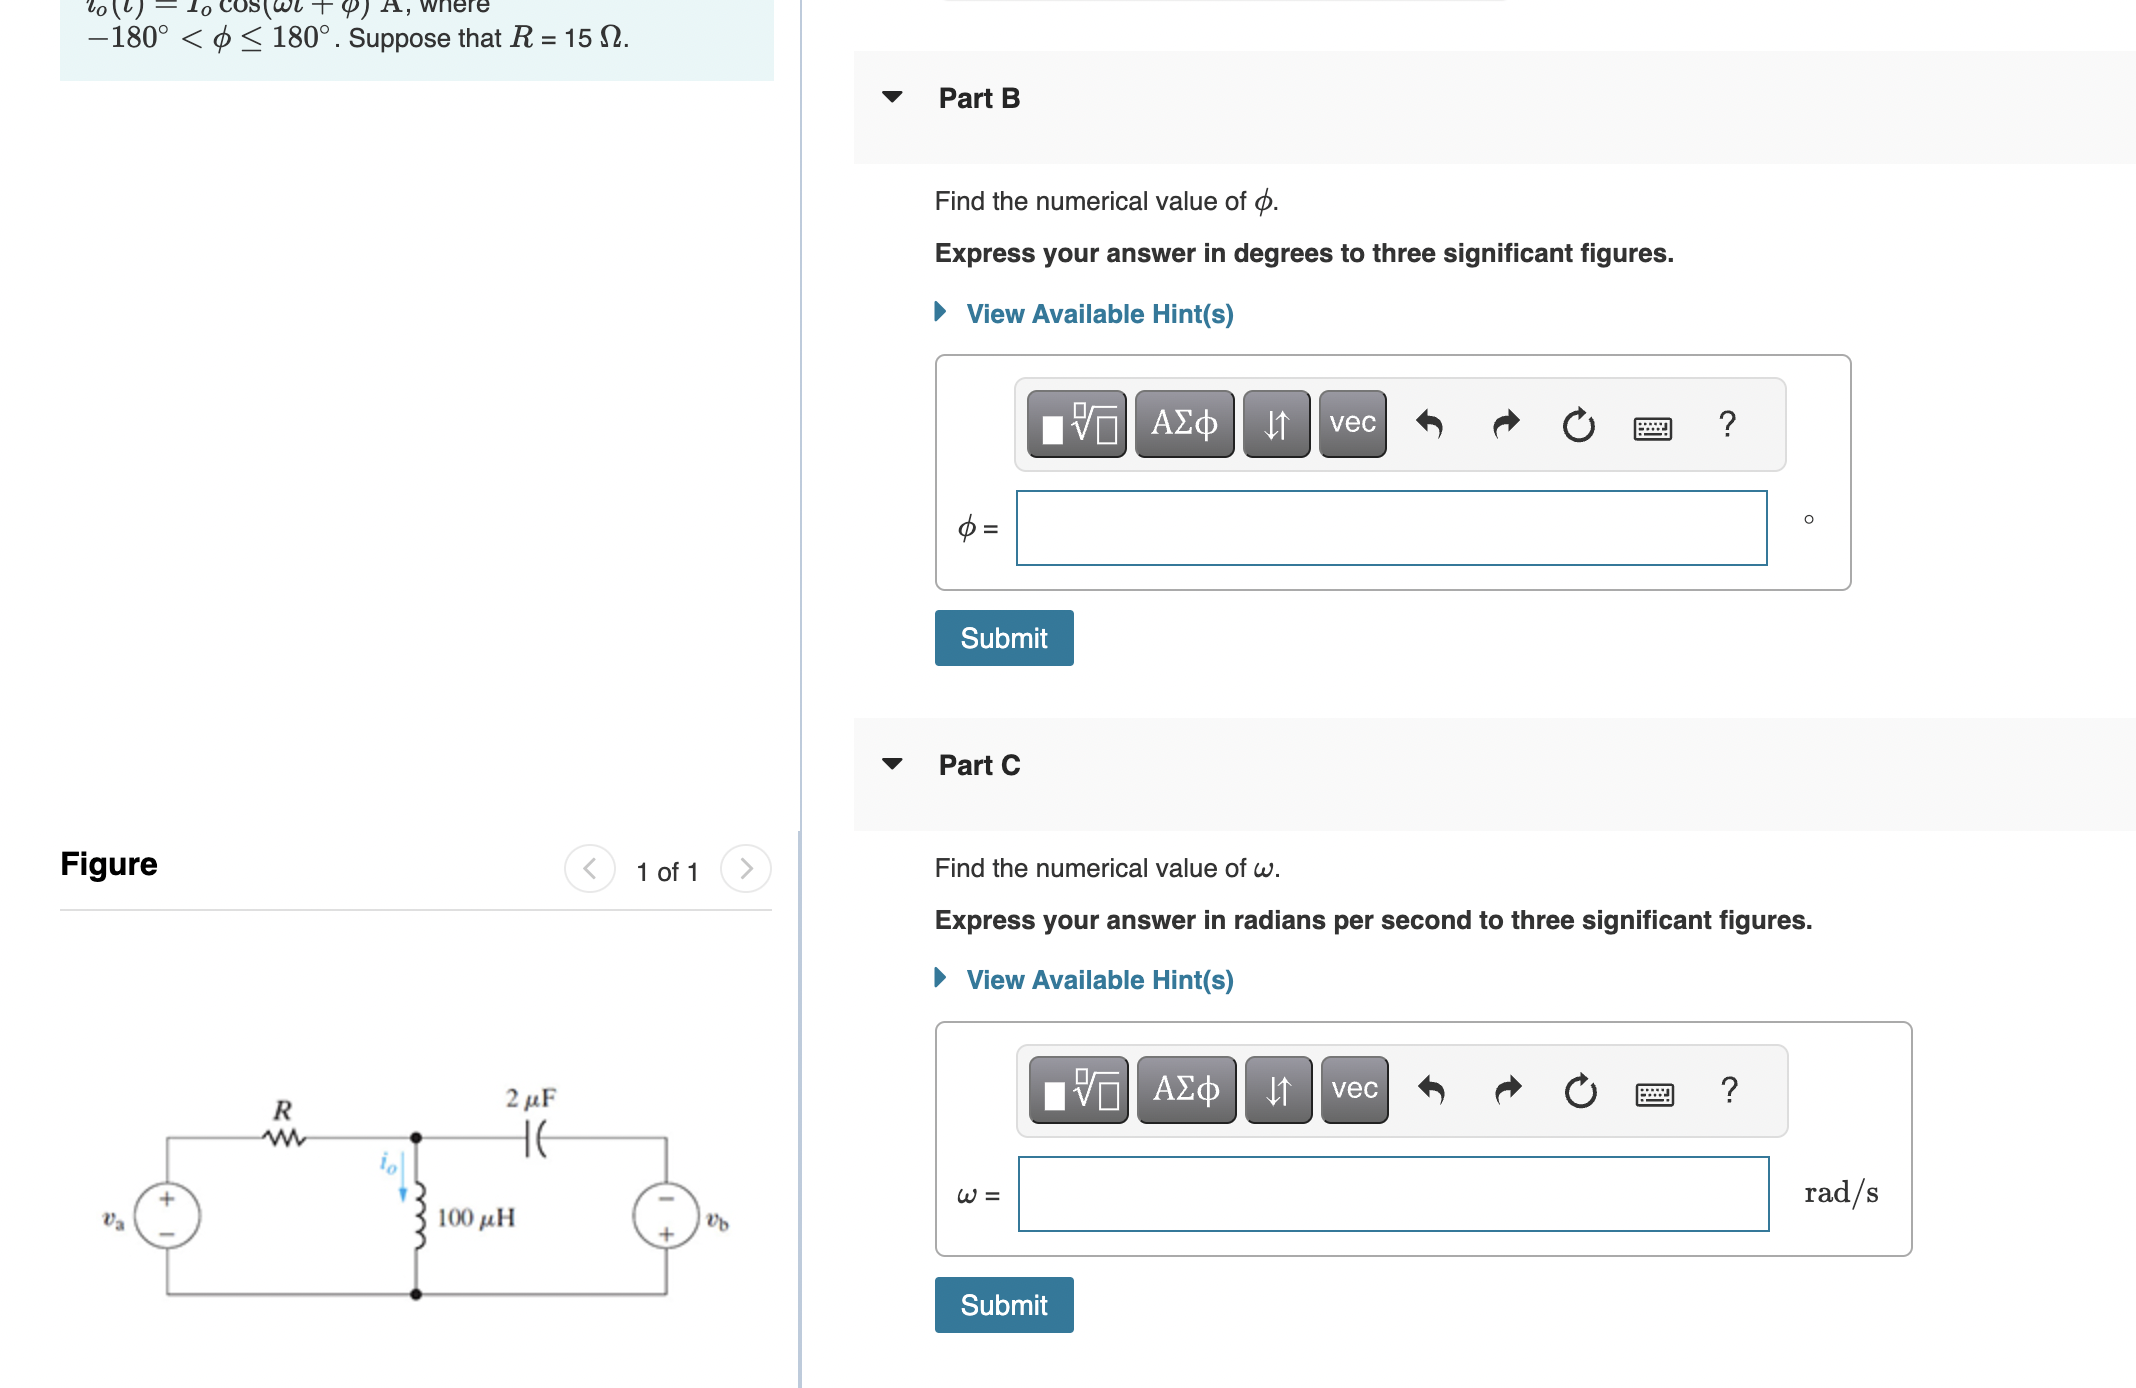Click the vec vector notation icon in Part B
The width and height of the screenshot is (2136, 1388).
pyautogui.click(x=1351, y=423)
